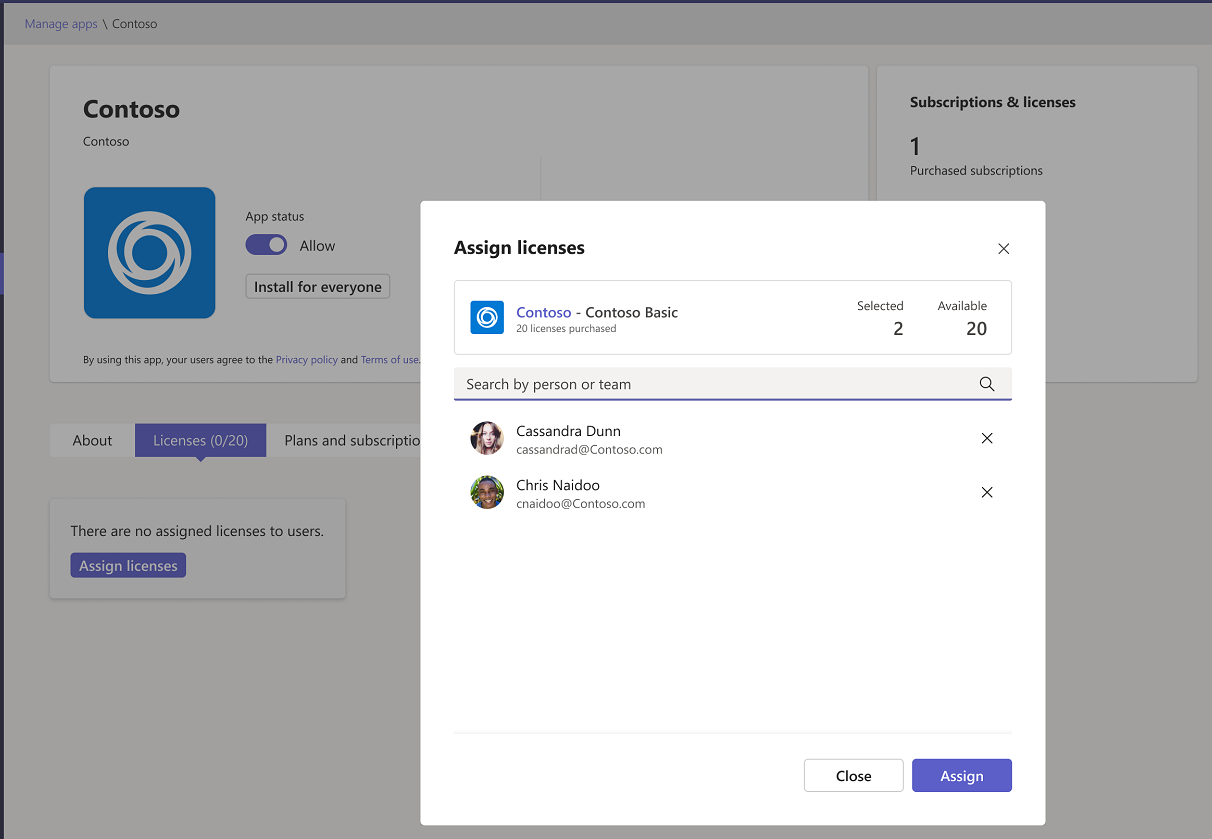Click cnaidoo@Contoso.com email text
Image resolution: width=1212 pixels, height=839 pixels.
pos(581,504)
